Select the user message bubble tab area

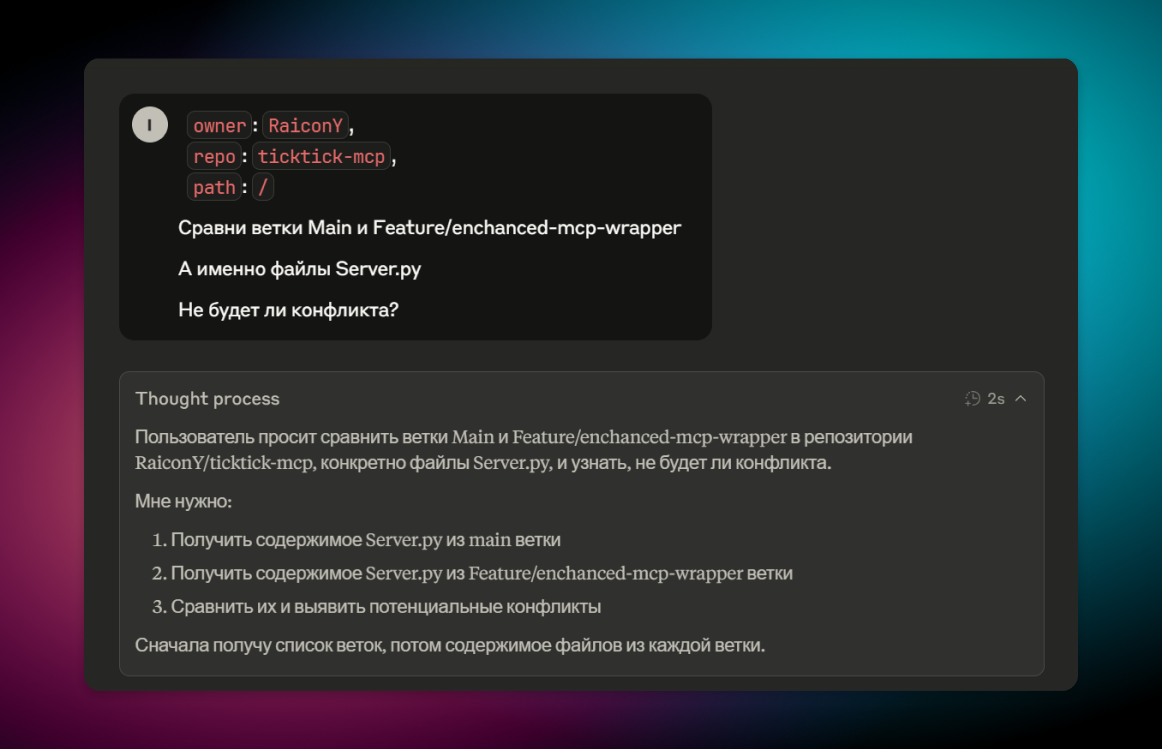point(415,215)
